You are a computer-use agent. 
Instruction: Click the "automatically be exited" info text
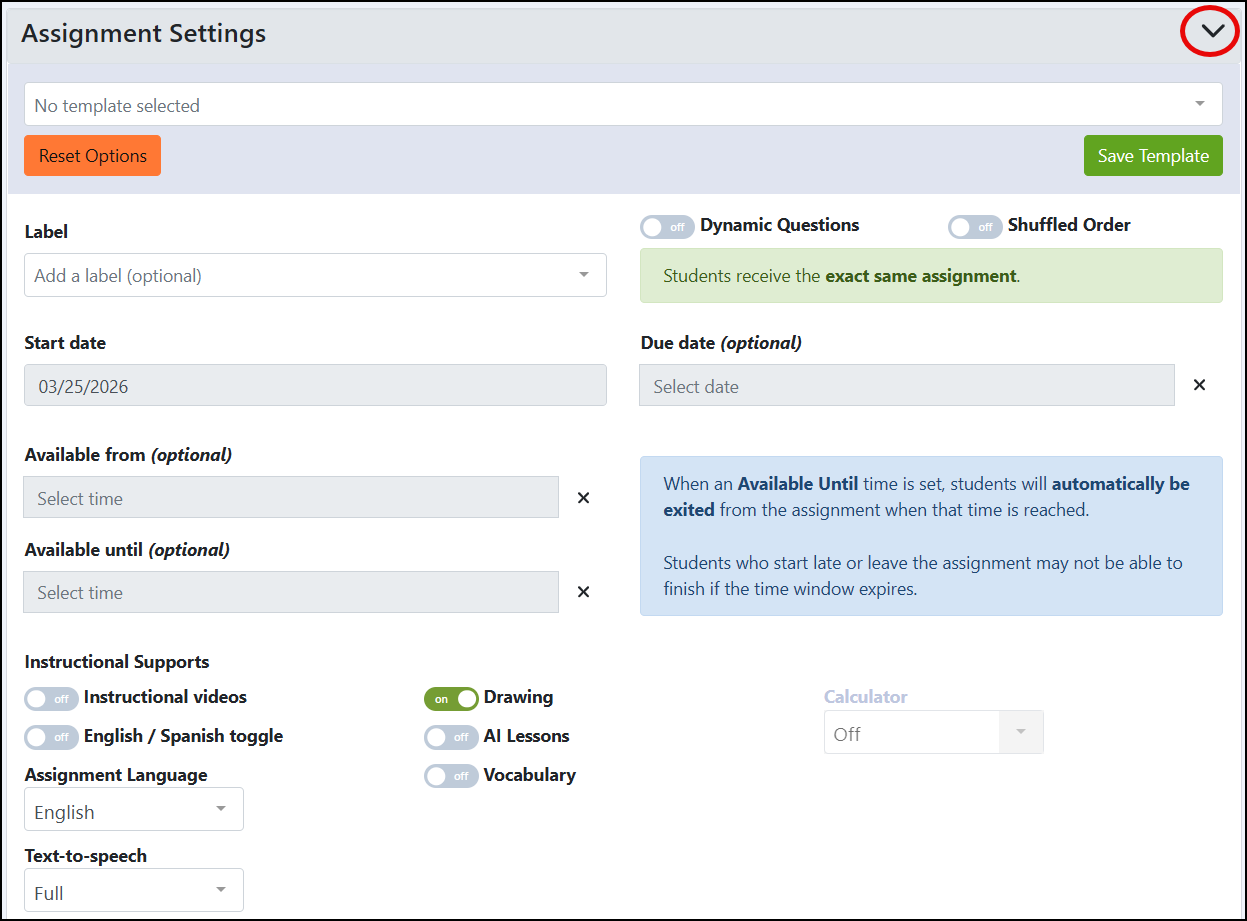coord(926,497)
